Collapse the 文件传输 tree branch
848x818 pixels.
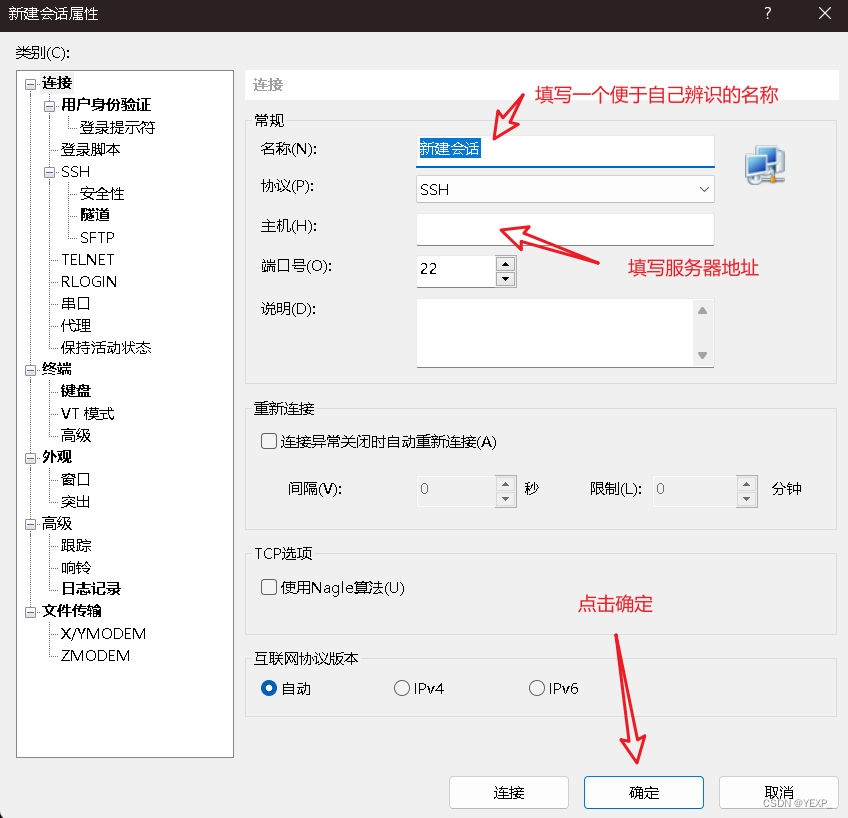(x=30, y=611)
